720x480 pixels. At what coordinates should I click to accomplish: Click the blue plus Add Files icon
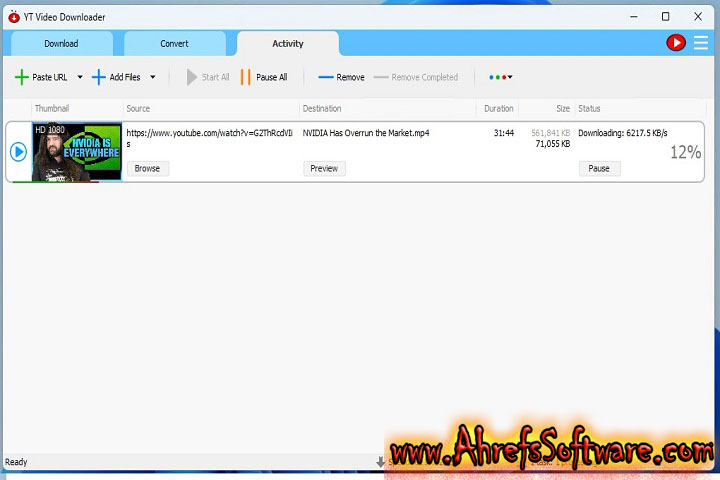click(x=98, y=77)
